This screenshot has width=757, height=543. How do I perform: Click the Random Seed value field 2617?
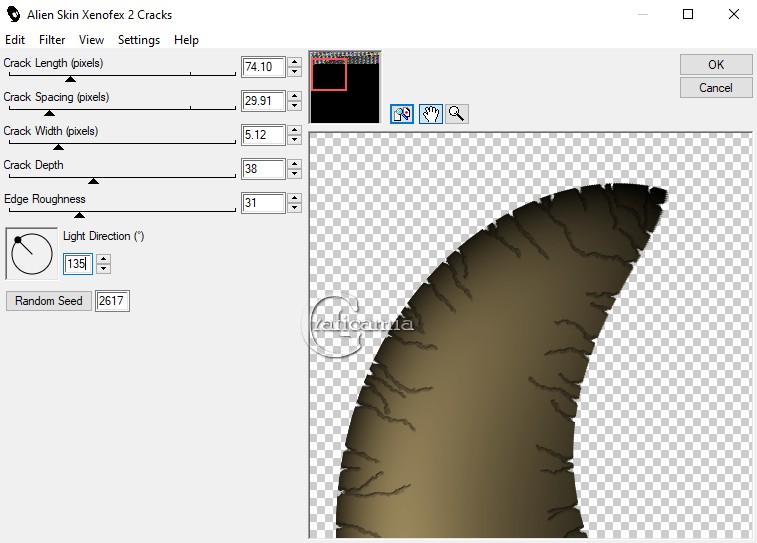coord(112,301)
